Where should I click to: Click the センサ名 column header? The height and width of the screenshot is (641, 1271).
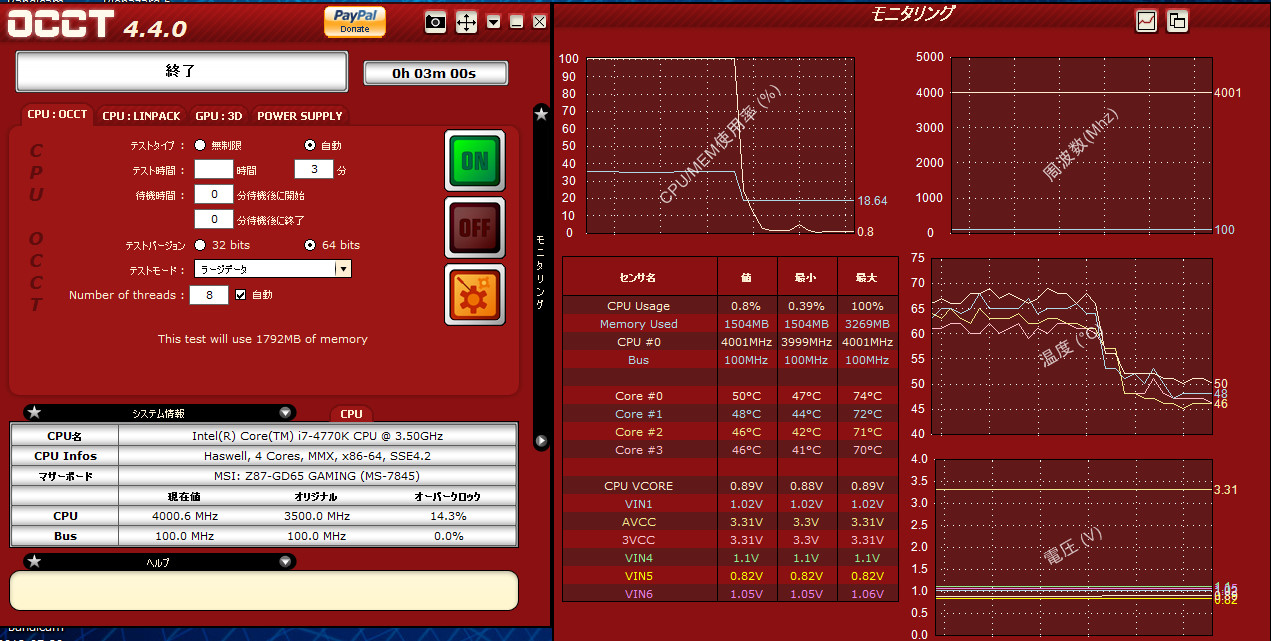tap(639, 277)
